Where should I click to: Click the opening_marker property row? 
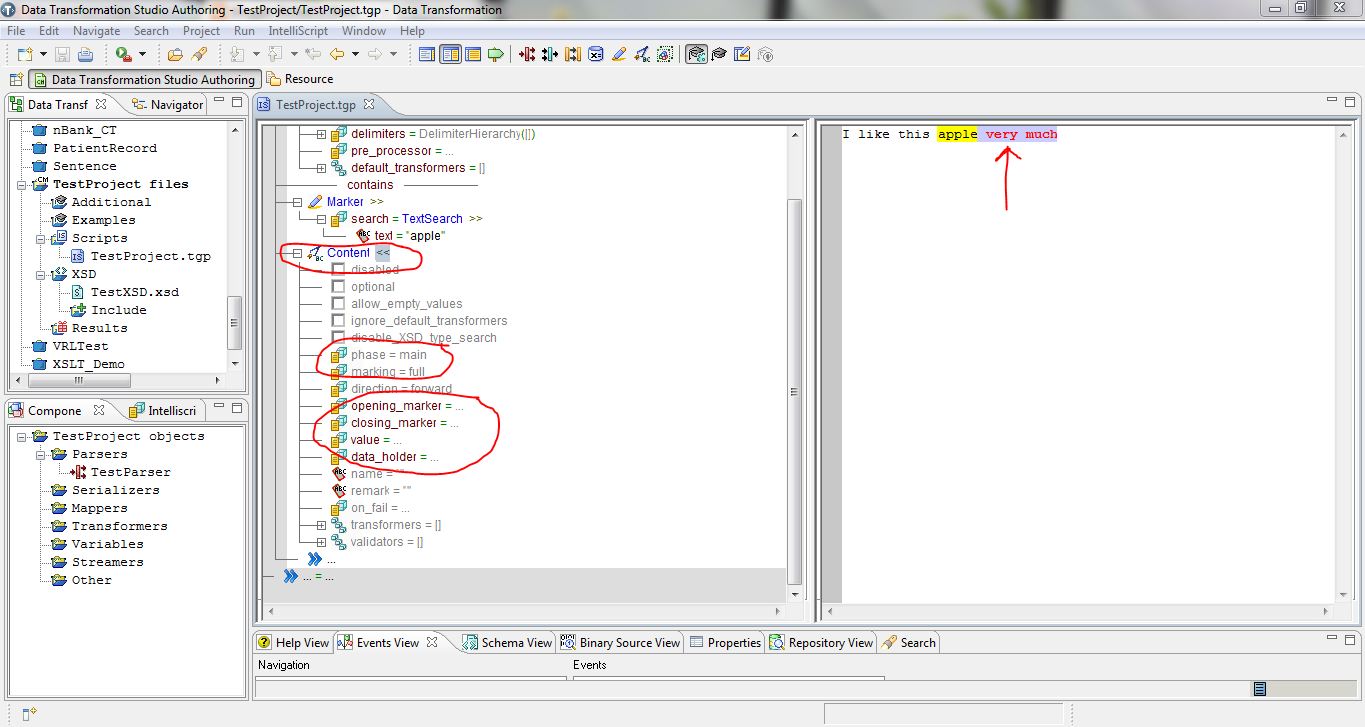click(x=398, y=406)
